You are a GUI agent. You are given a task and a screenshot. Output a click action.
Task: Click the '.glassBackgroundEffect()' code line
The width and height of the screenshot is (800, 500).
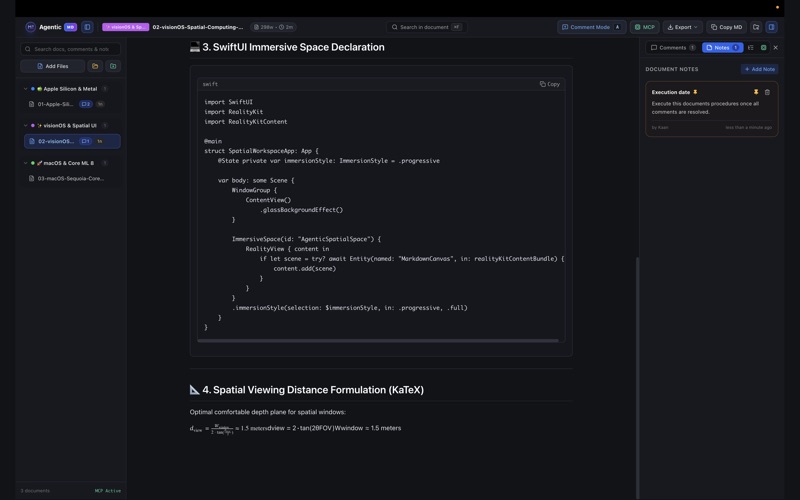click(302, 210)
